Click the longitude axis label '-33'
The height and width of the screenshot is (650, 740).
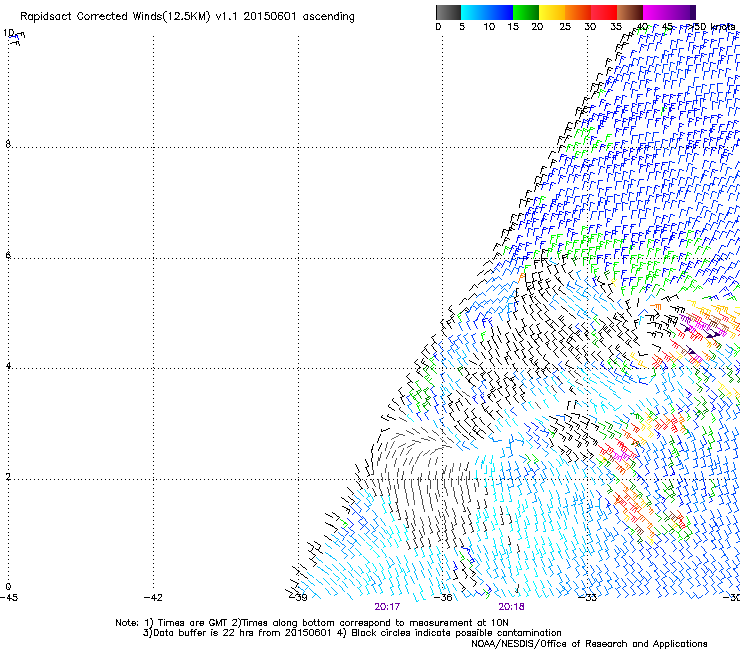588,598
